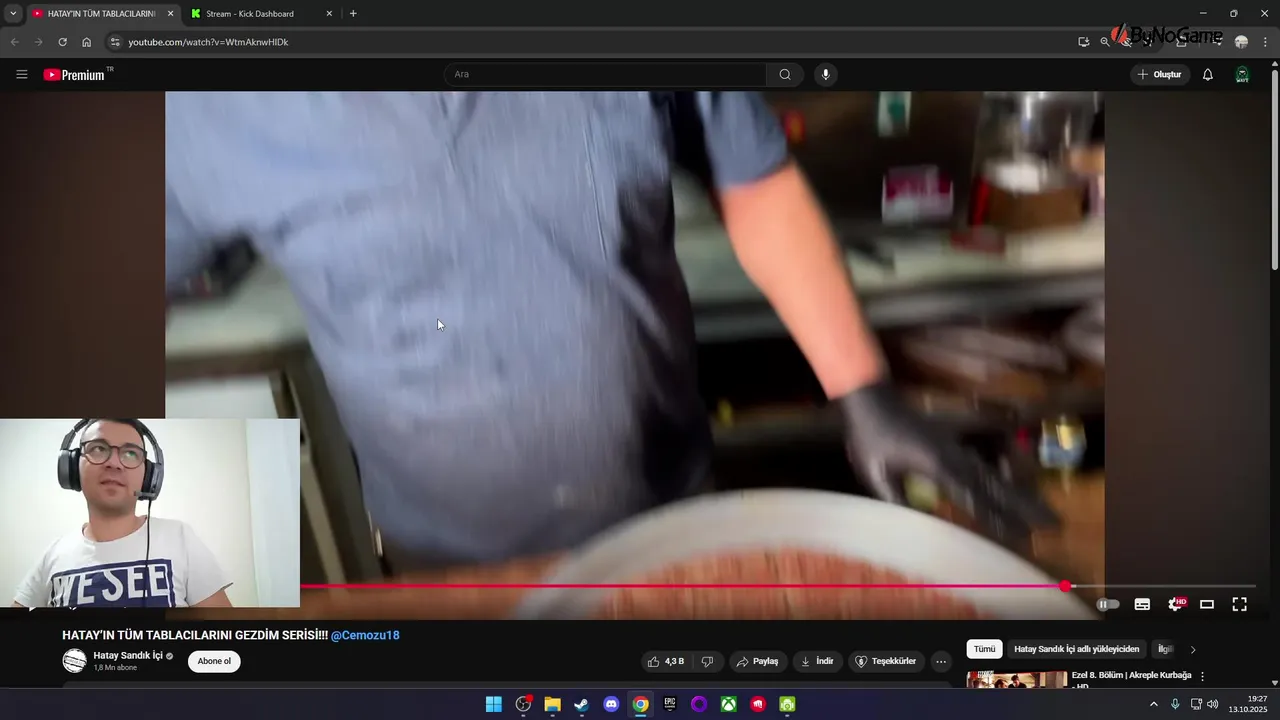Screen dimensions: 1280x720
Task: View site information icon in address bar
Action: tap(115, 42)
